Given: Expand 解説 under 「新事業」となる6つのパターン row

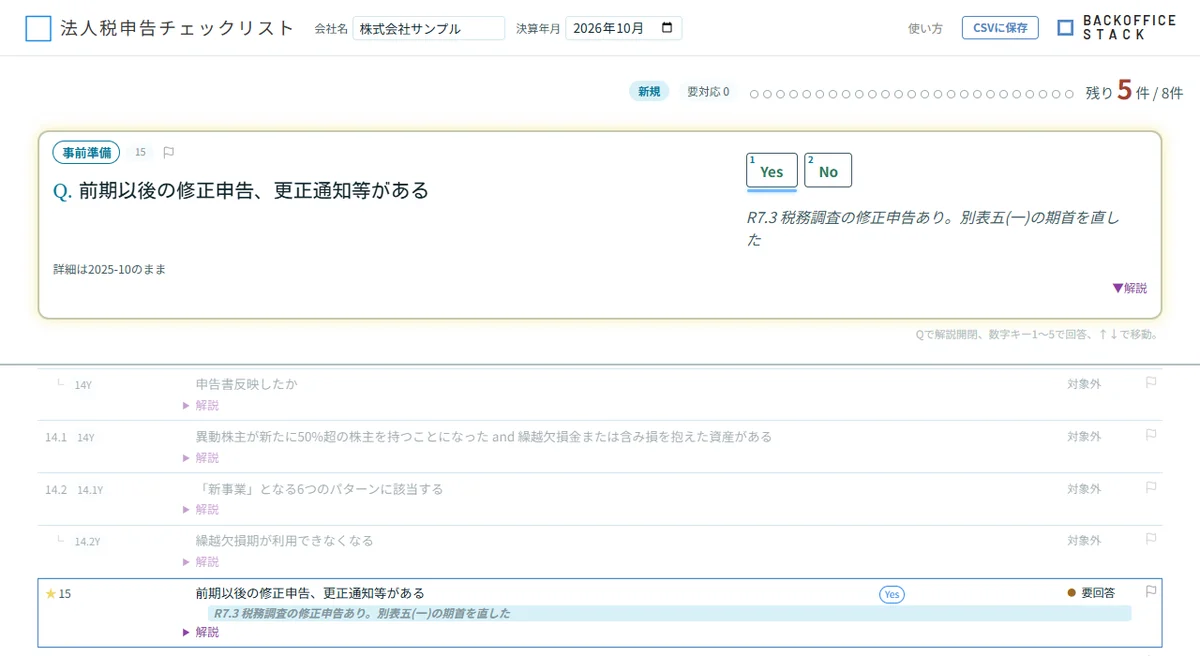Looking at the screenshot, I should coord(201,509).
